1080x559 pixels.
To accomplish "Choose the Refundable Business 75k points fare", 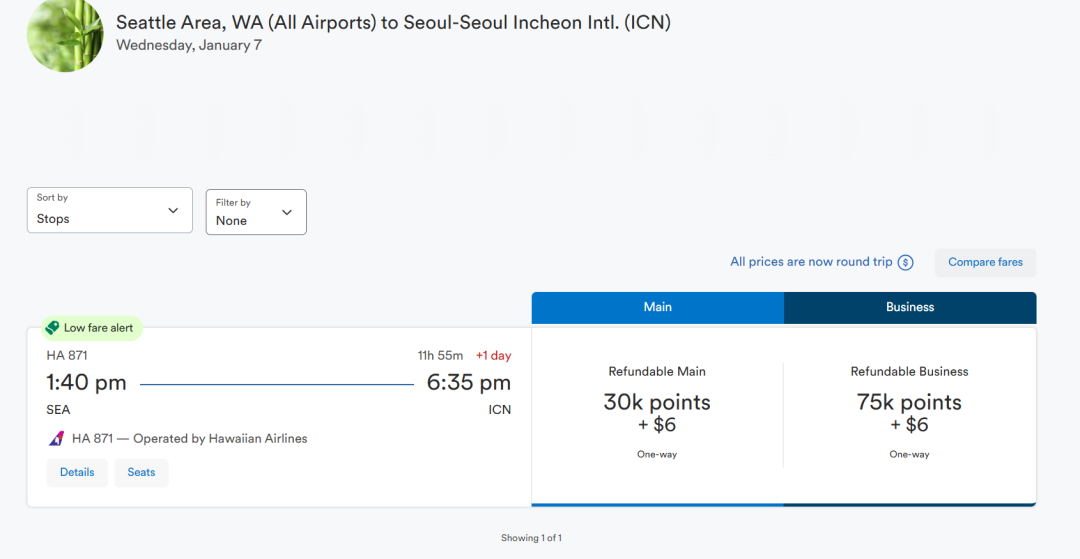I will pos(909,413).
